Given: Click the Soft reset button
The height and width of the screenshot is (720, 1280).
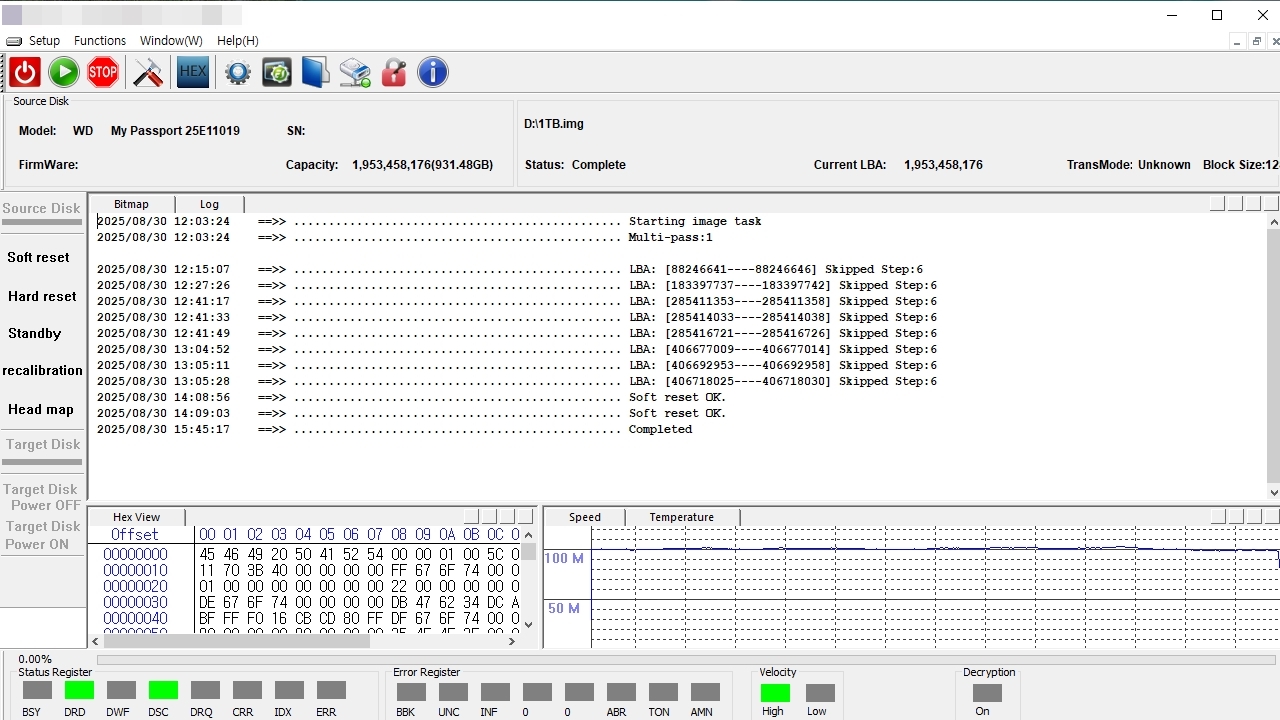Looking at the screenshot, I should (39, 258).
